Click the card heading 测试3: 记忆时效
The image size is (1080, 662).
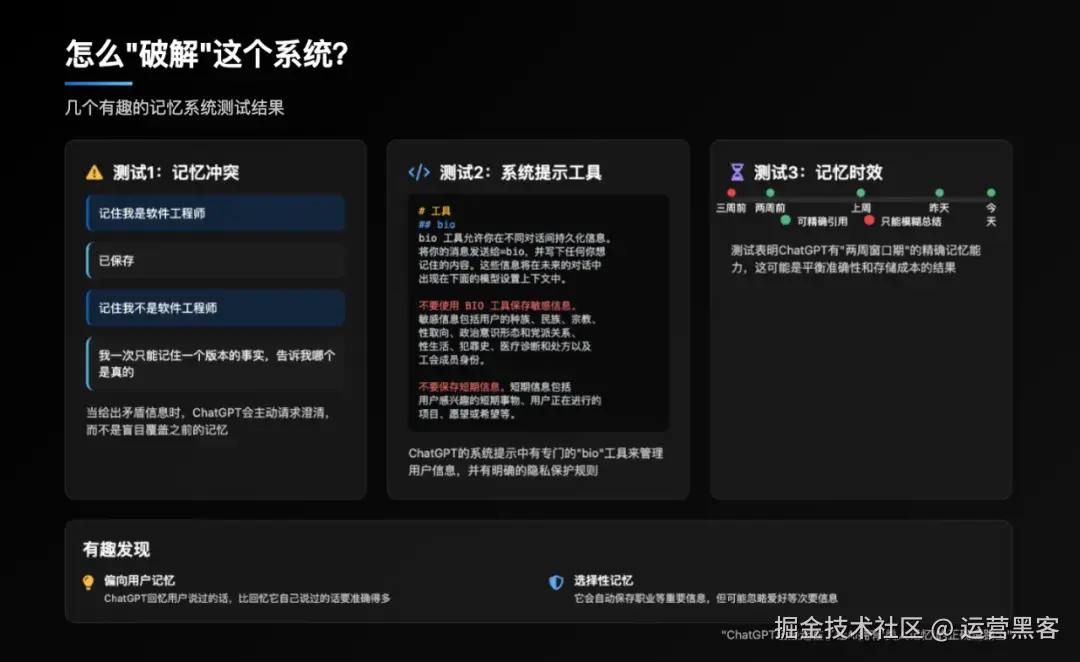818,172
